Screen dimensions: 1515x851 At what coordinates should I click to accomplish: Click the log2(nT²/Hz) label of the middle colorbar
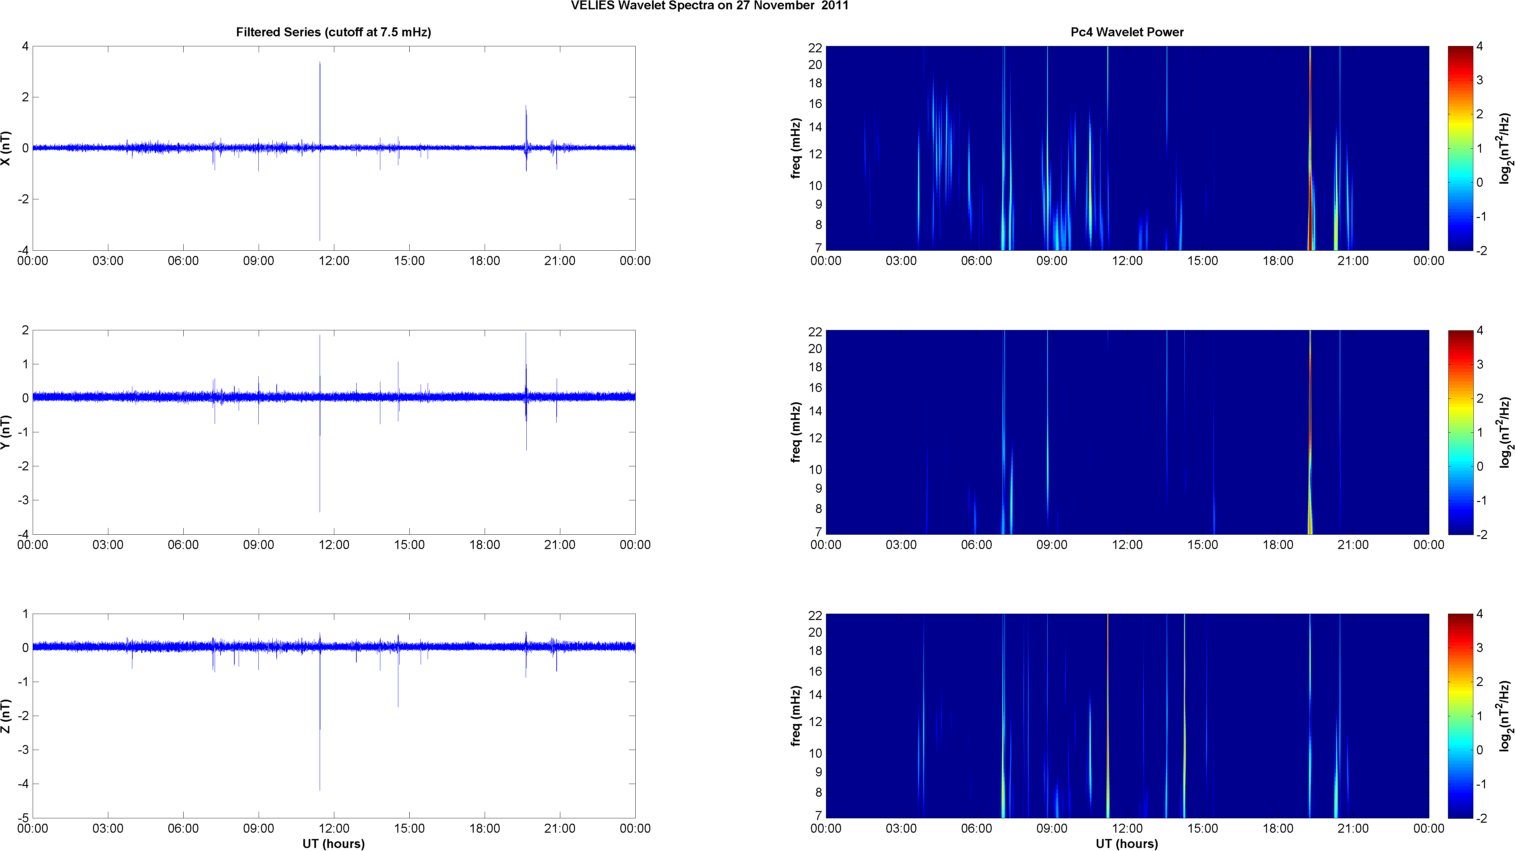(1505, 432)
